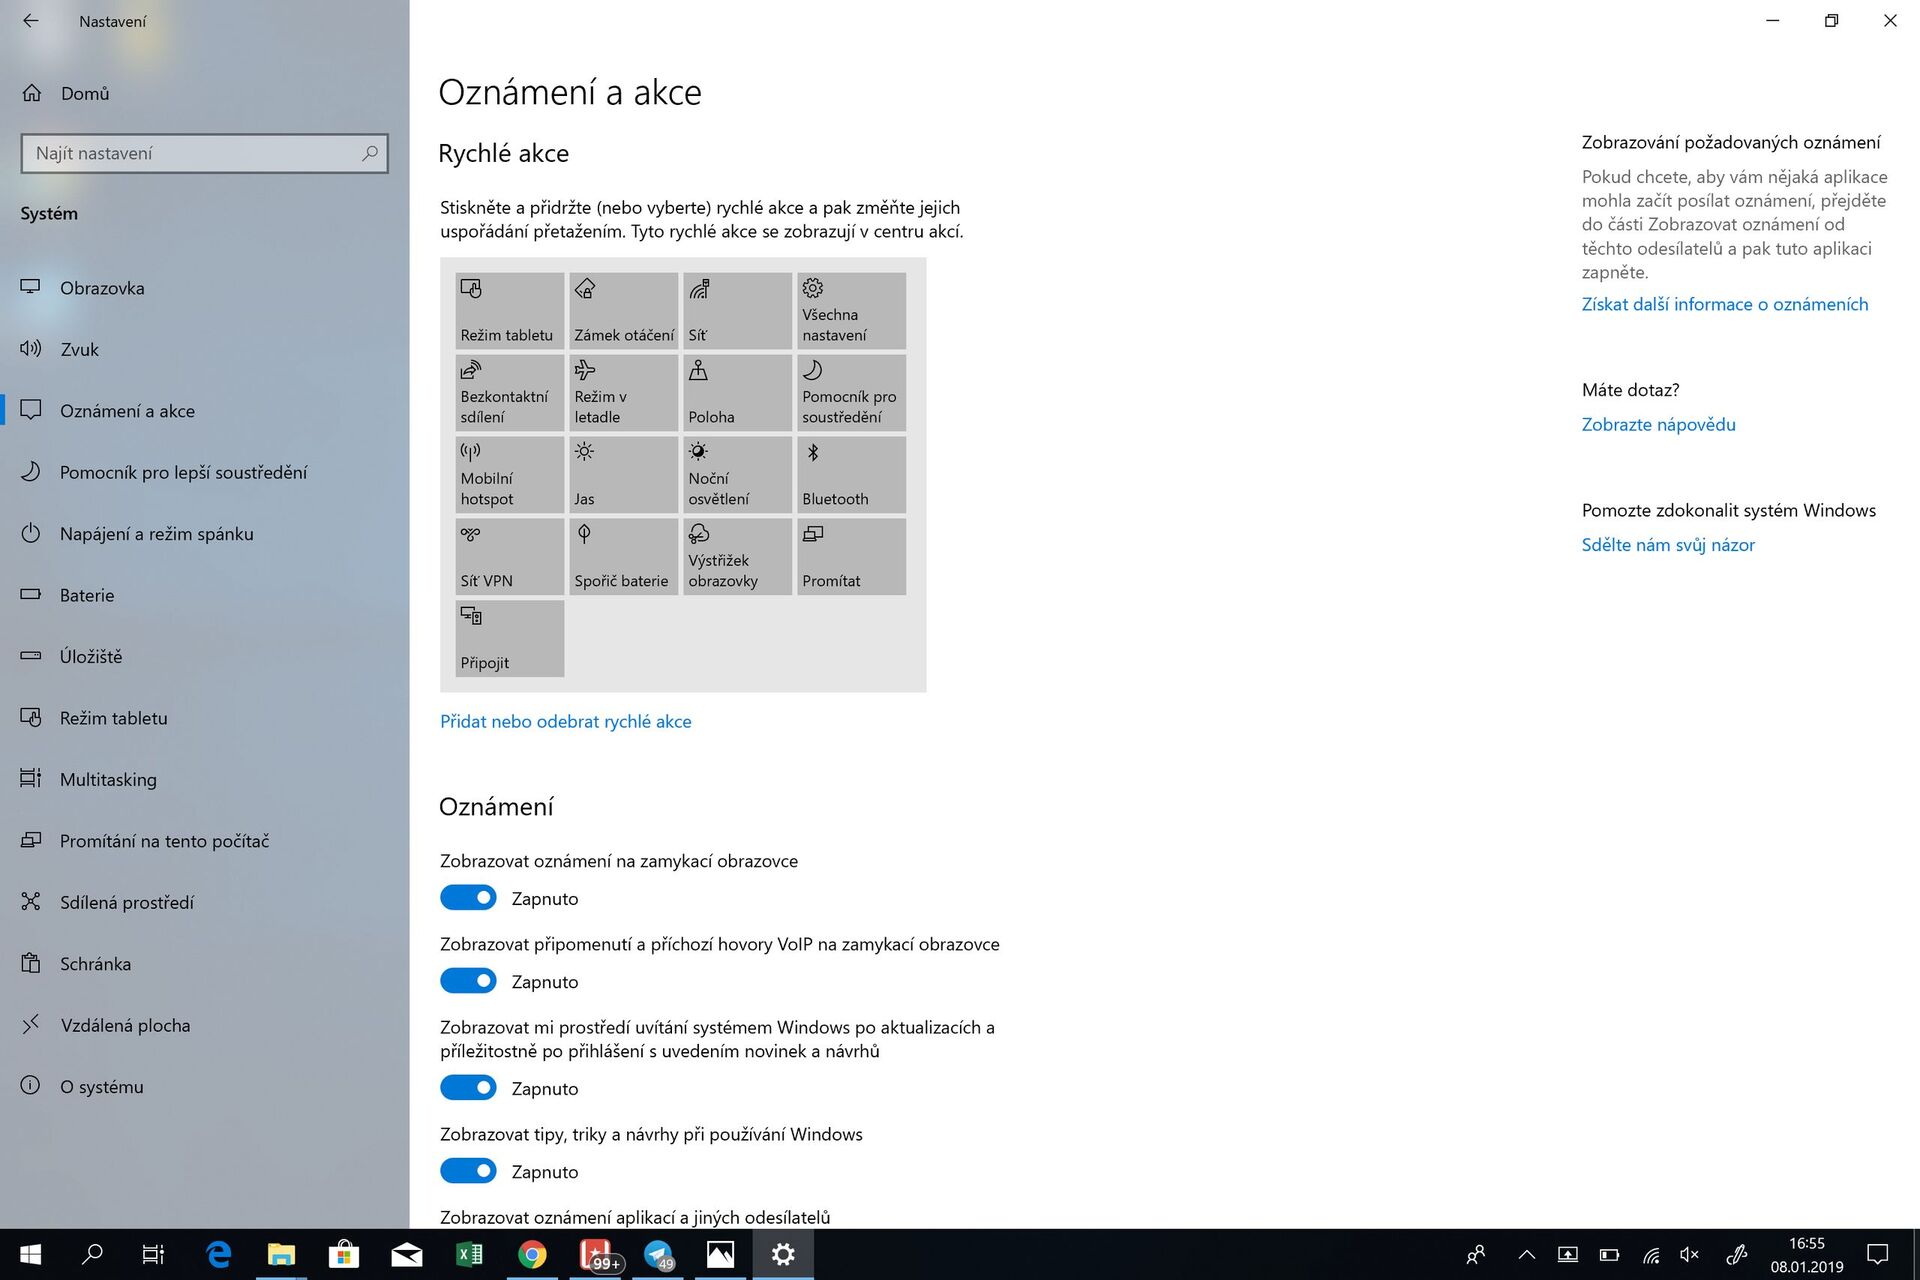Open 'Získat další informace o oznámeních'
This screenshot has width=1920, height=1280.
1725,304
